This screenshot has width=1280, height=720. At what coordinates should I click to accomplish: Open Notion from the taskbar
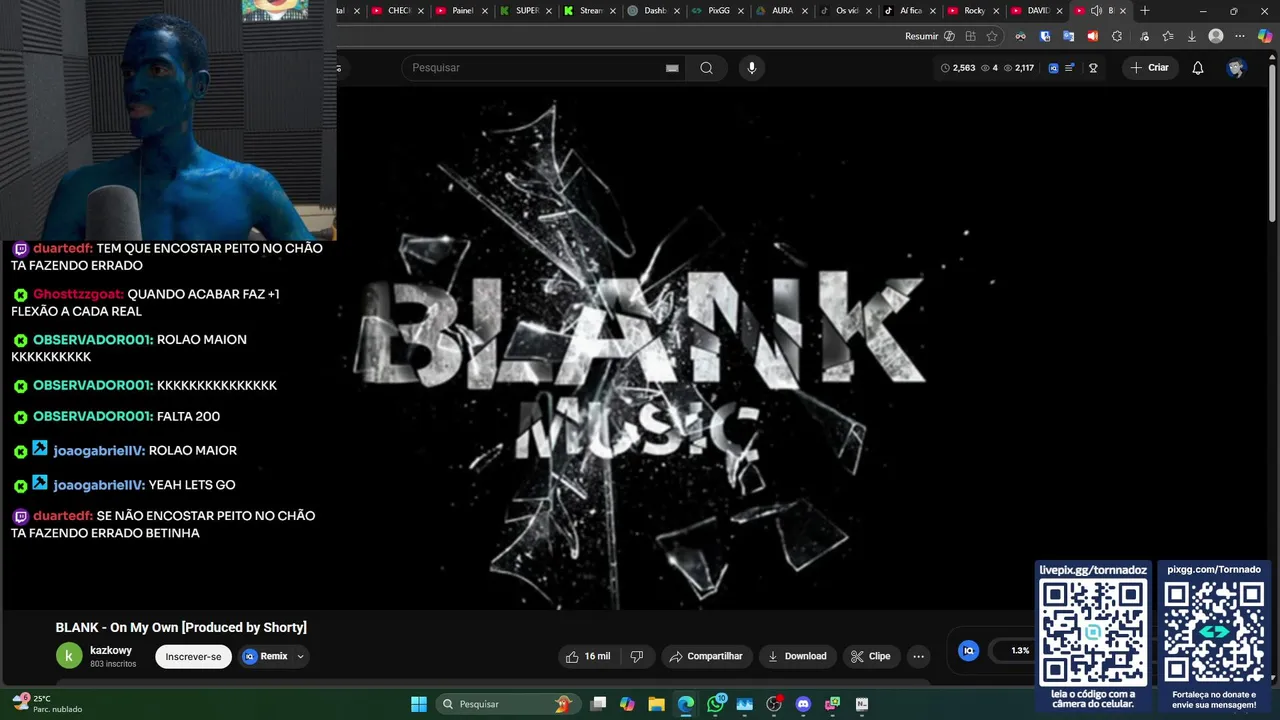click(862, 704)
